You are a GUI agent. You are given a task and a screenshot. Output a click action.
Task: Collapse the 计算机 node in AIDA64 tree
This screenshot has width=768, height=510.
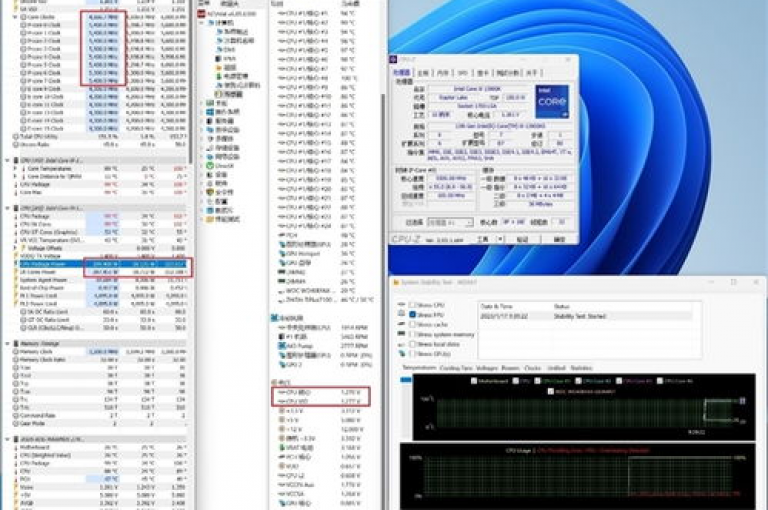pos(202,23)
